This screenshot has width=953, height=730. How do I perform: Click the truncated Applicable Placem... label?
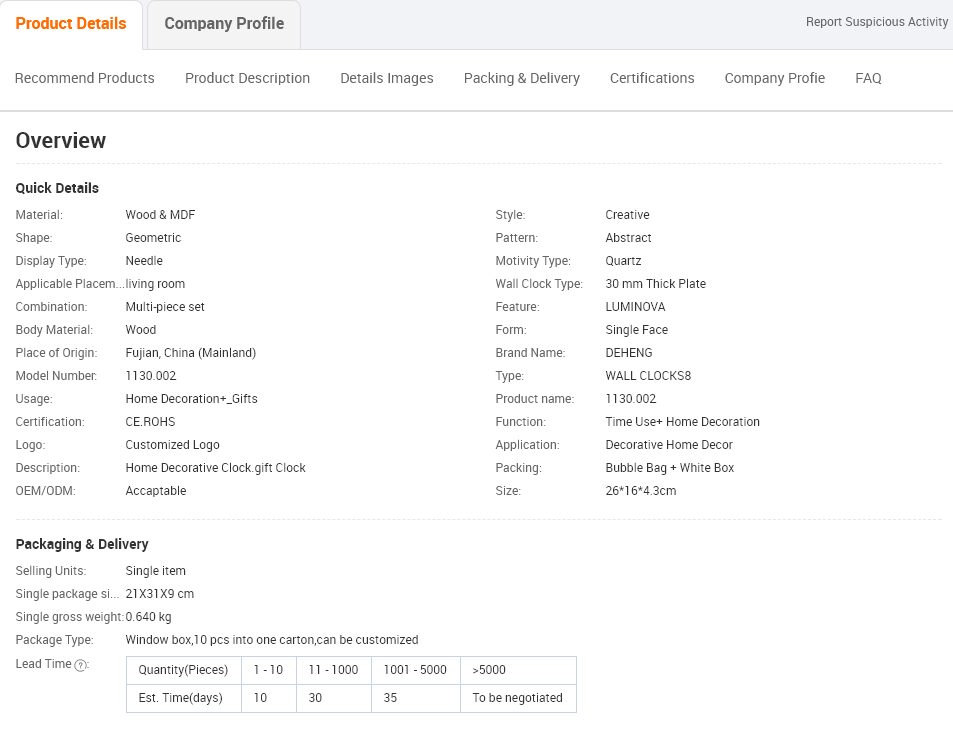click(69, 284)
